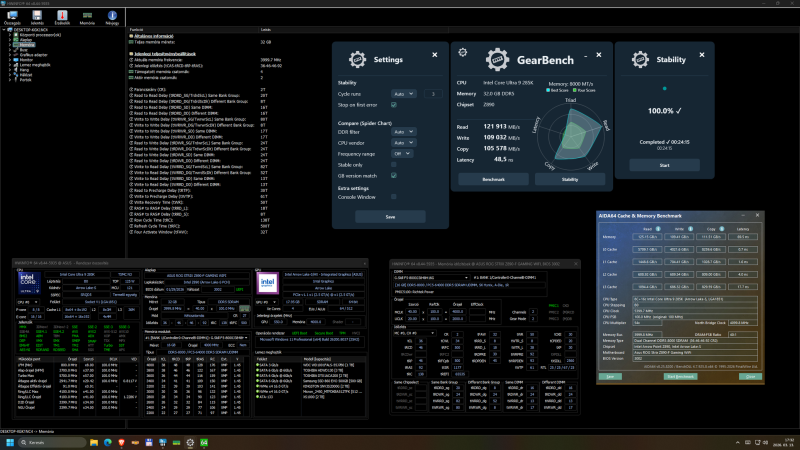Launch Microsoft Edge from the taskbar

coord(108,442)
